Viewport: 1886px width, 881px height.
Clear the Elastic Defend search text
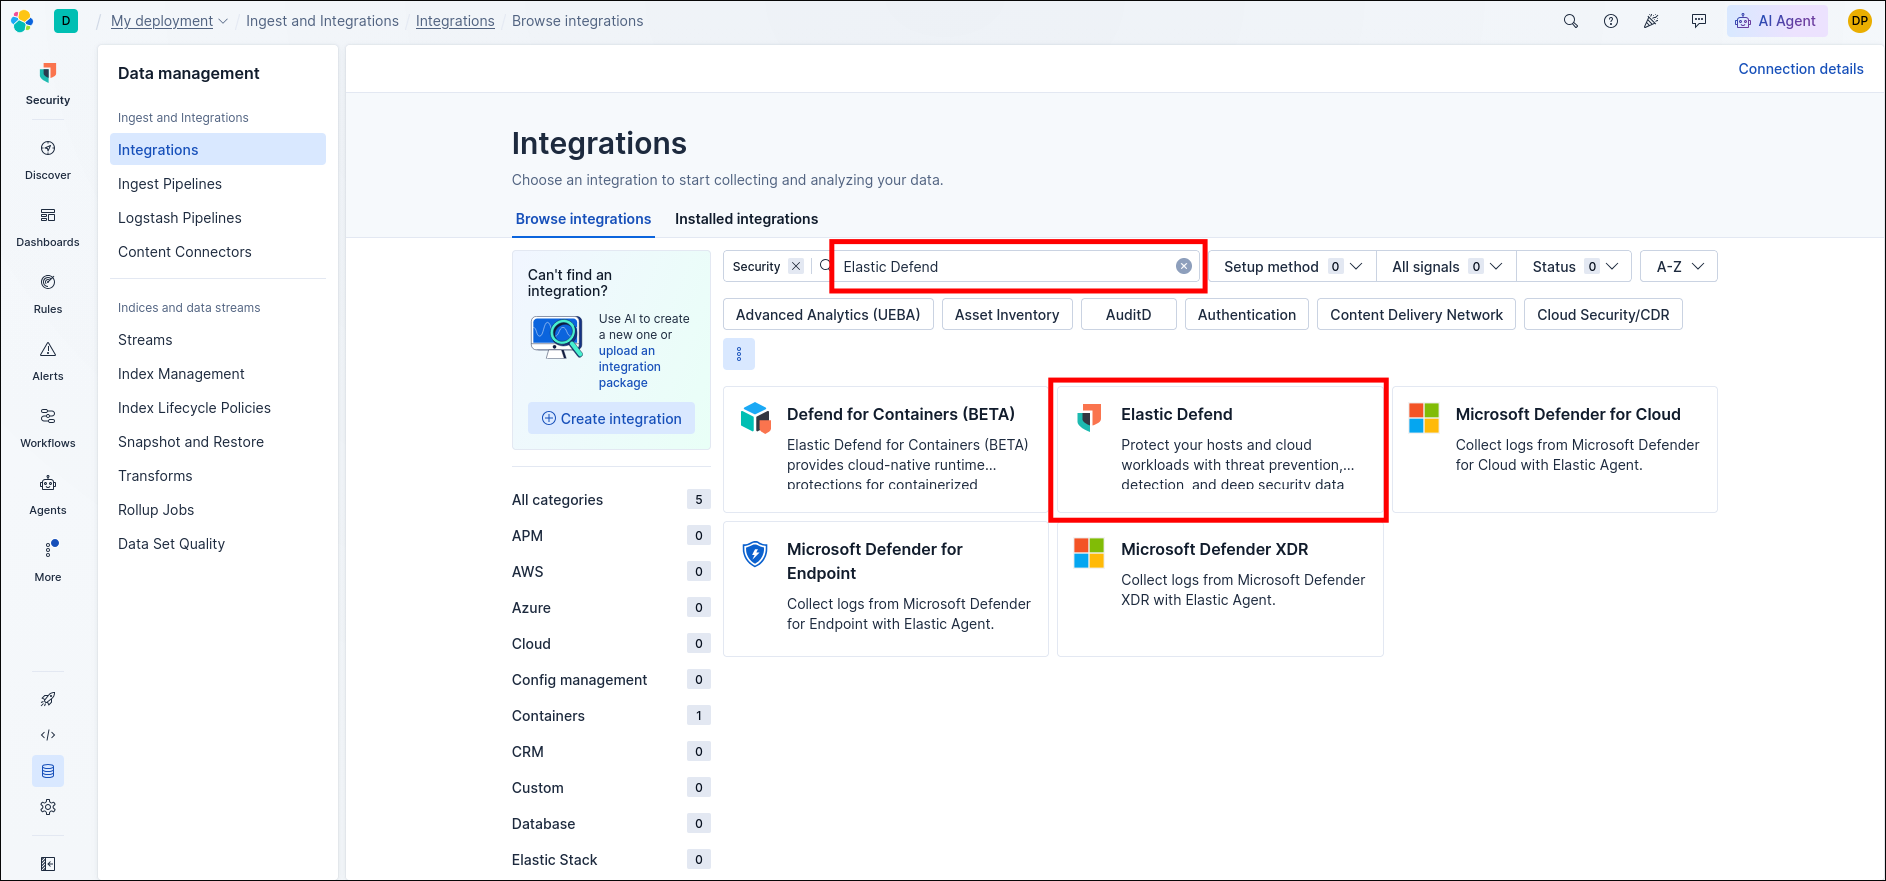pyautogui.click(x=1183, y=266)
